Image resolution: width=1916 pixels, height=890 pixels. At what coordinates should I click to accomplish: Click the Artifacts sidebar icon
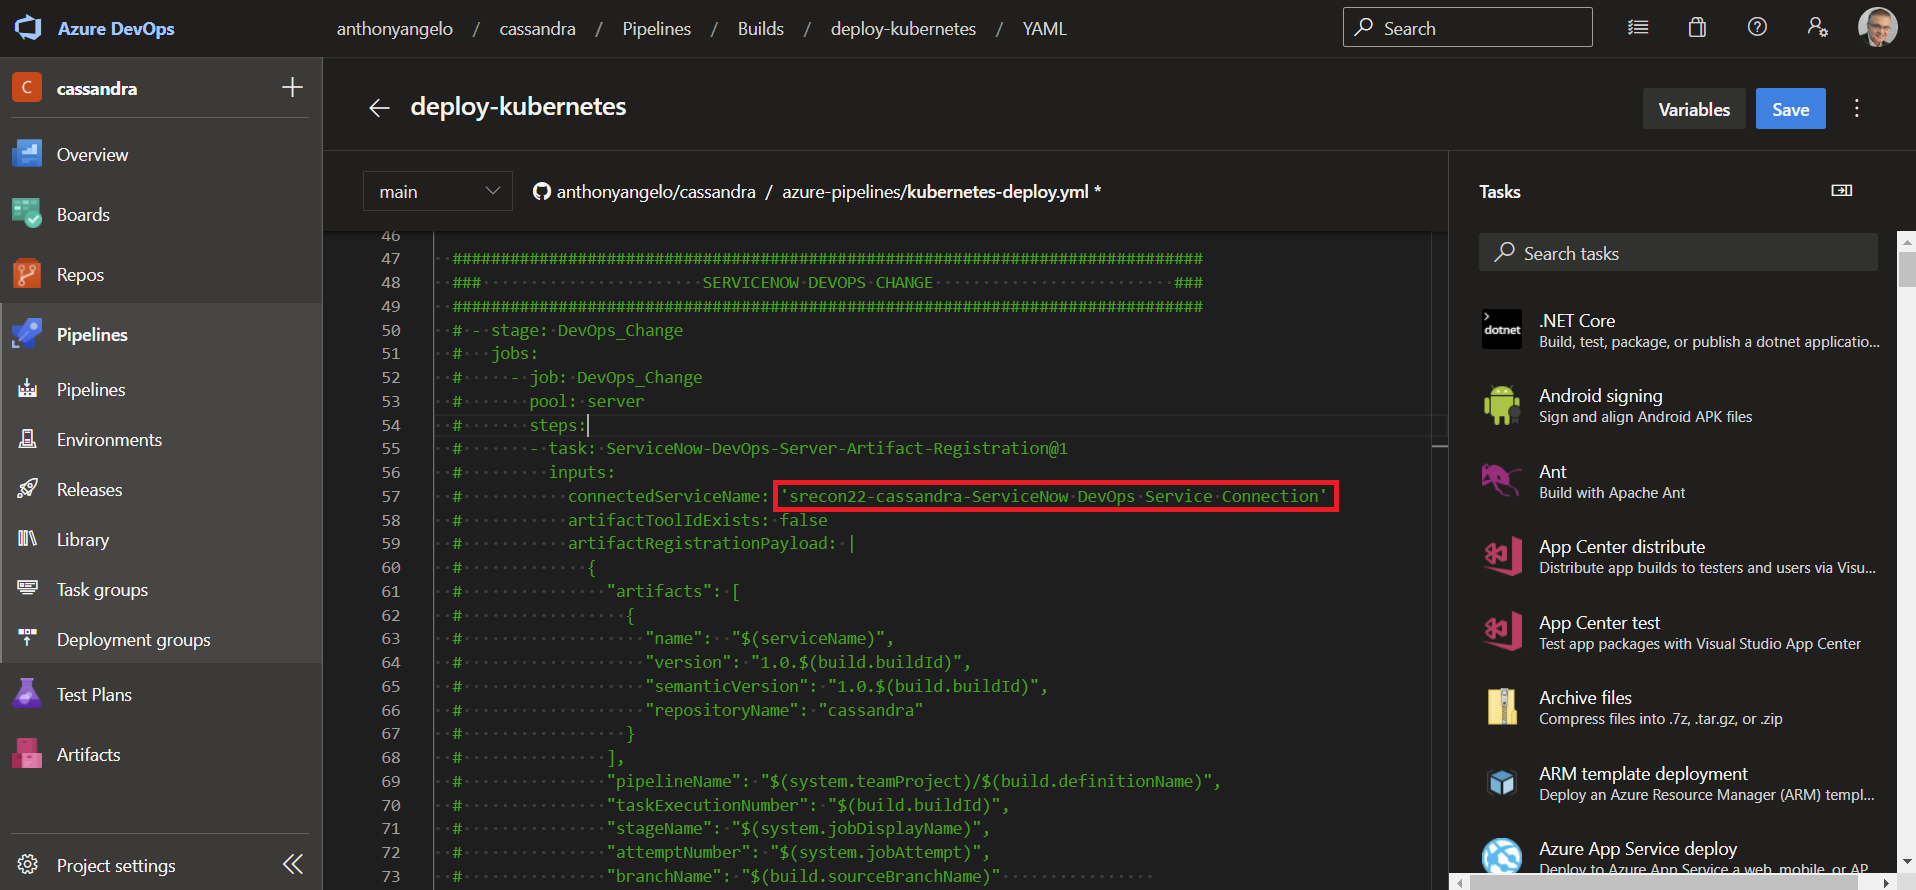[x=27, y=754]
